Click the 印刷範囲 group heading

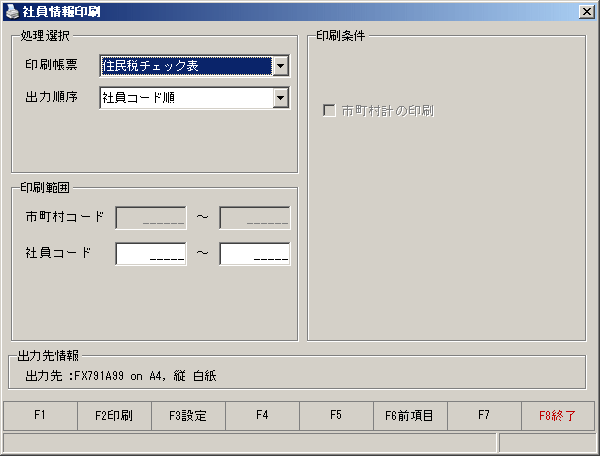45,187
